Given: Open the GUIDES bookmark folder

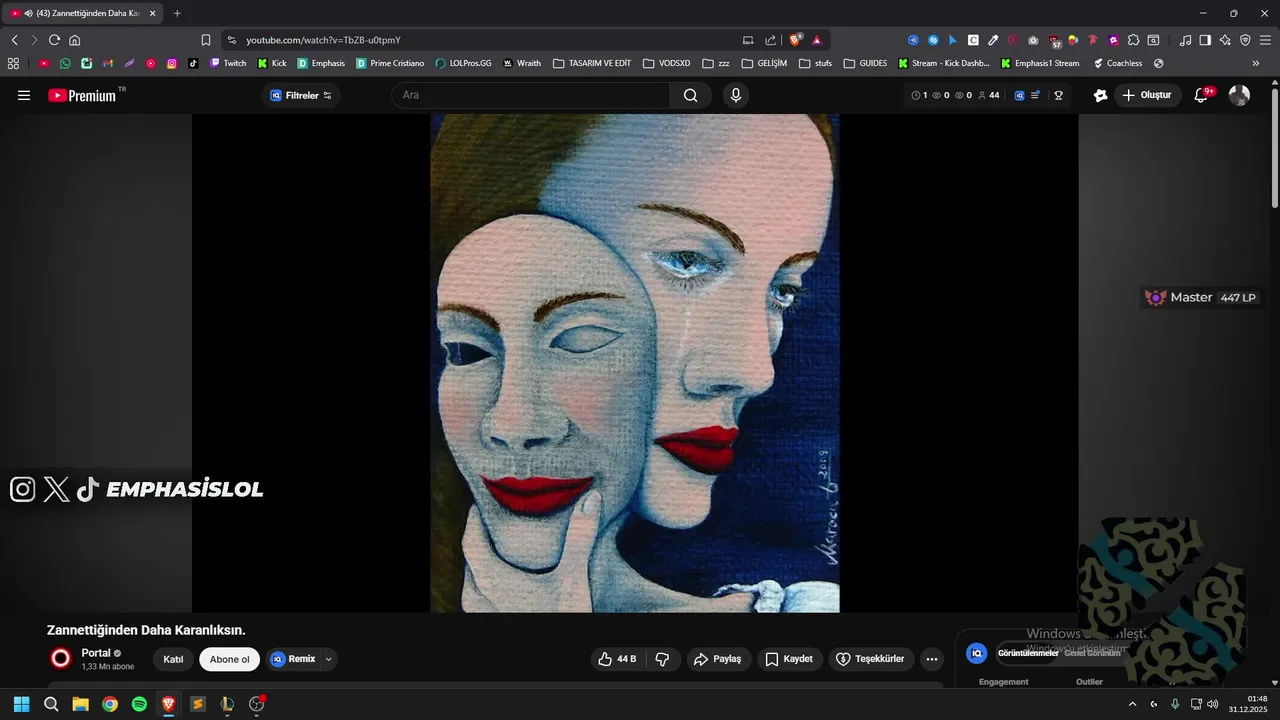Looking at the screenshot, I should click(865, 63).
